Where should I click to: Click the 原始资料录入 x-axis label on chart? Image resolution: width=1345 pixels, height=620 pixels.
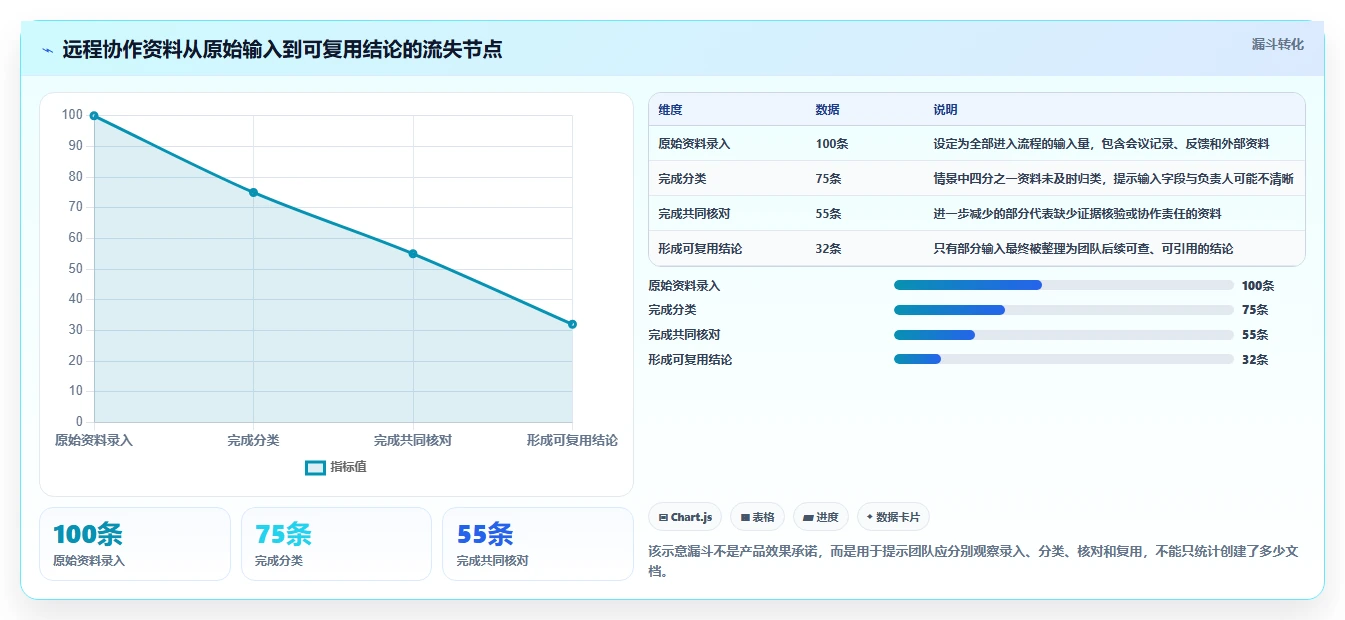[x=94, y=440]
